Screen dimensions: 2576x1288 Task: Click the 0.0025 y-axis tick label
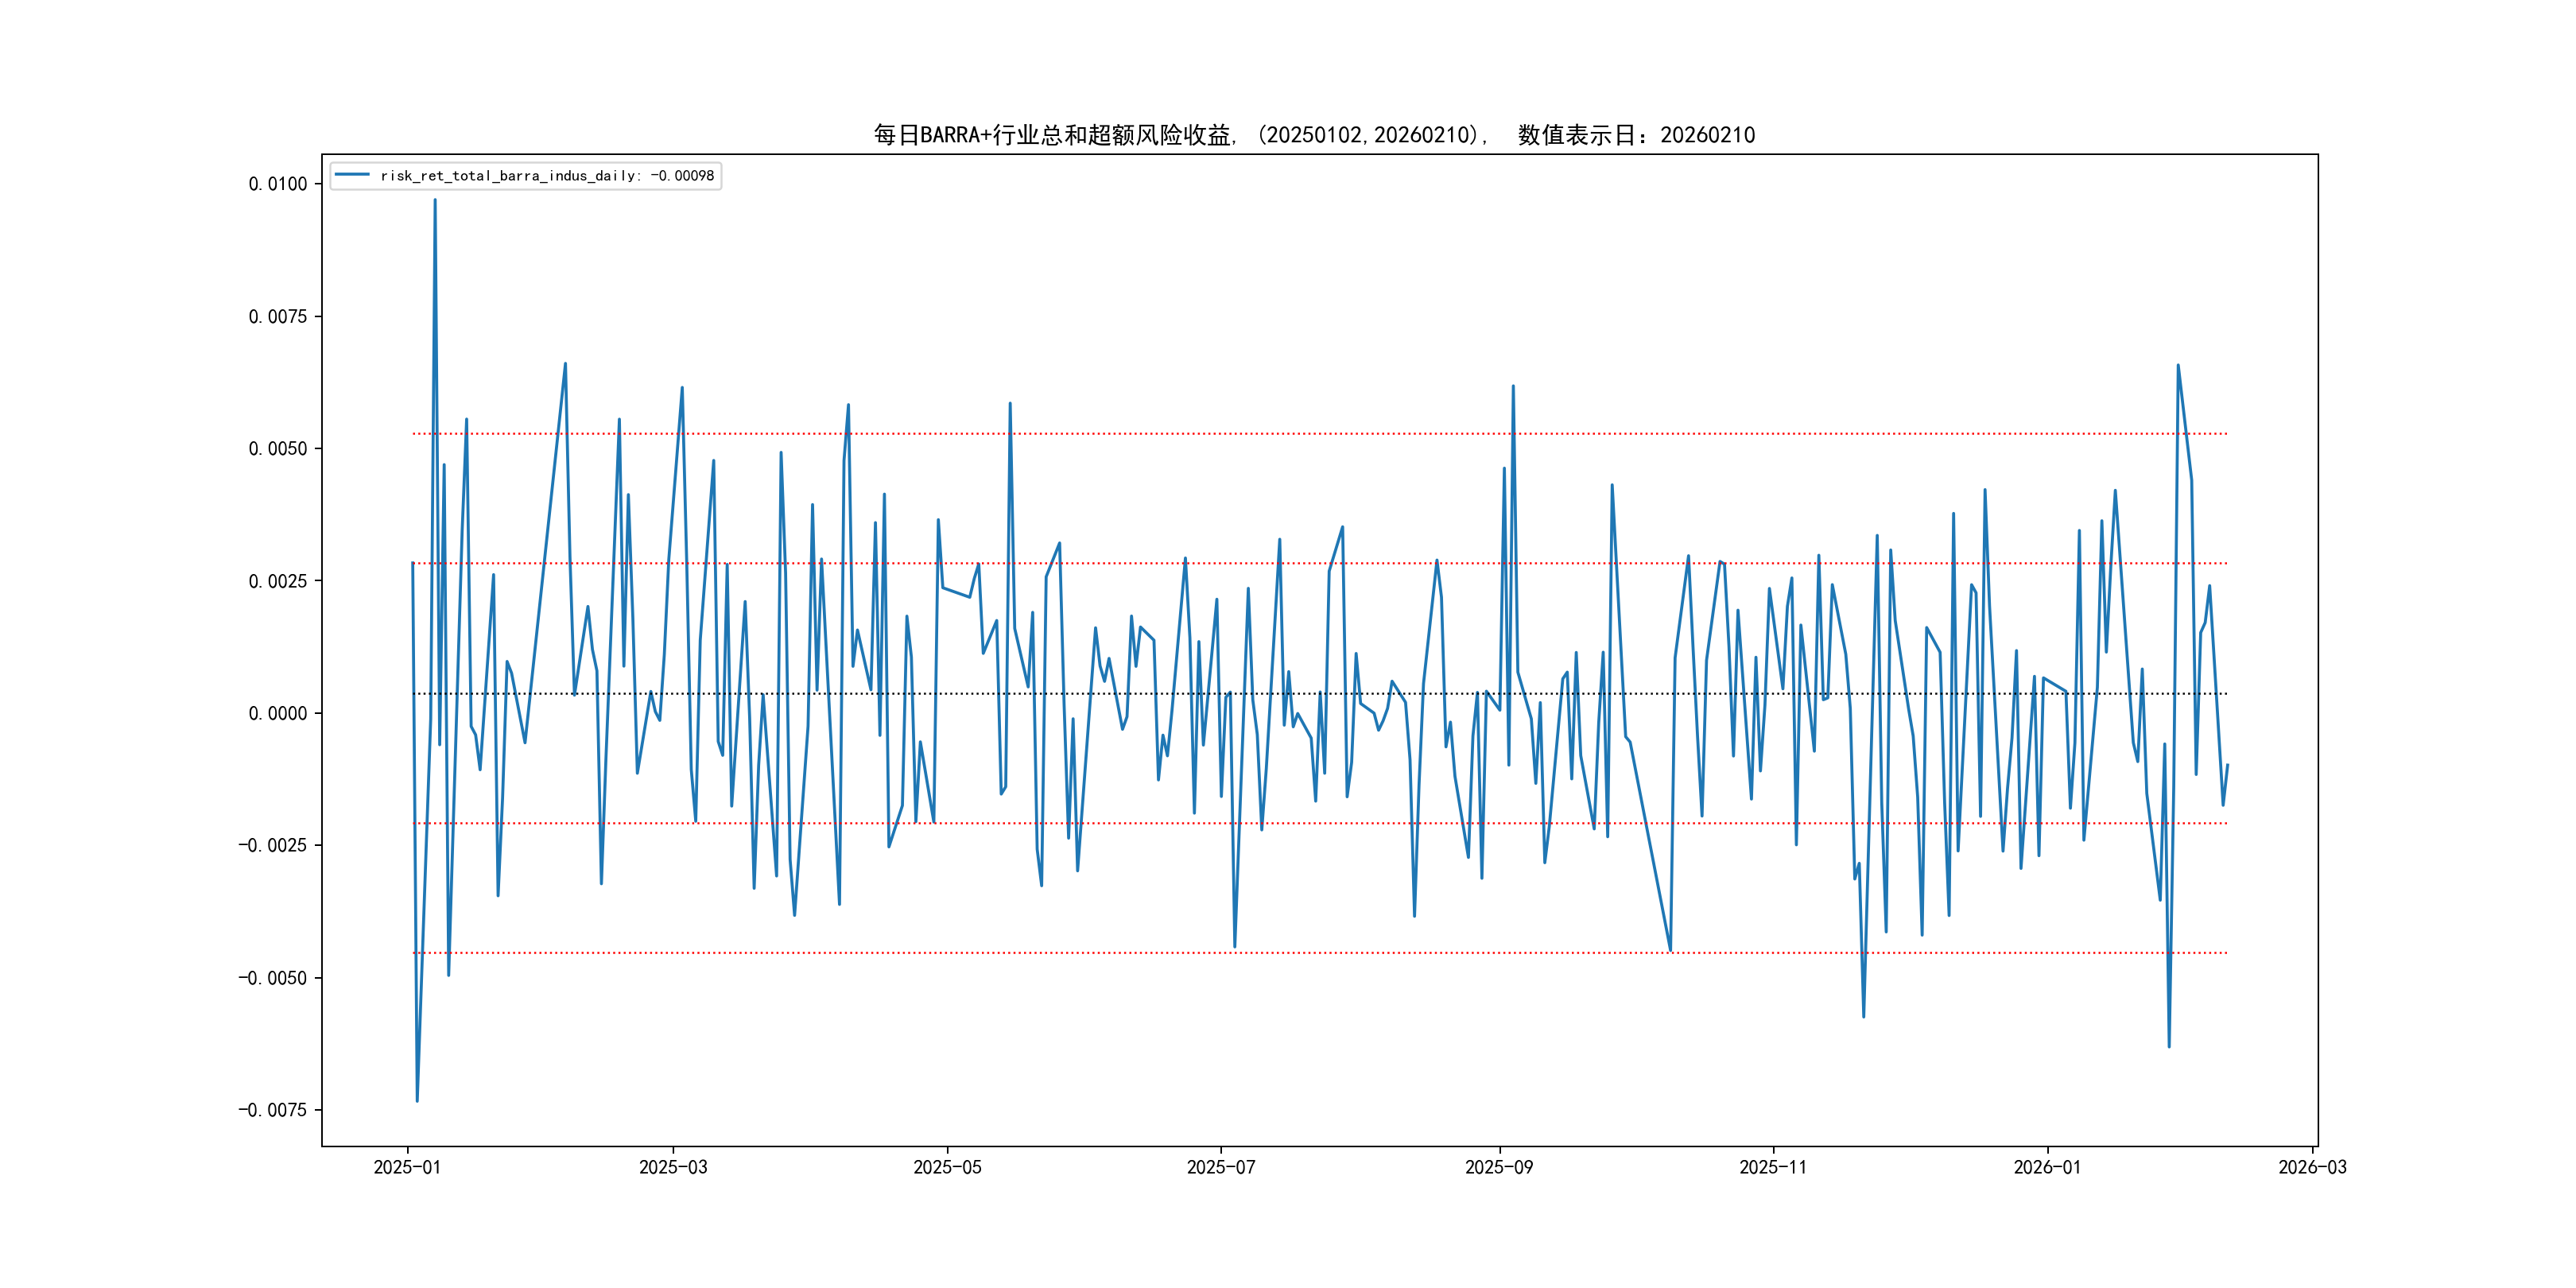click(x=277, y=581)
